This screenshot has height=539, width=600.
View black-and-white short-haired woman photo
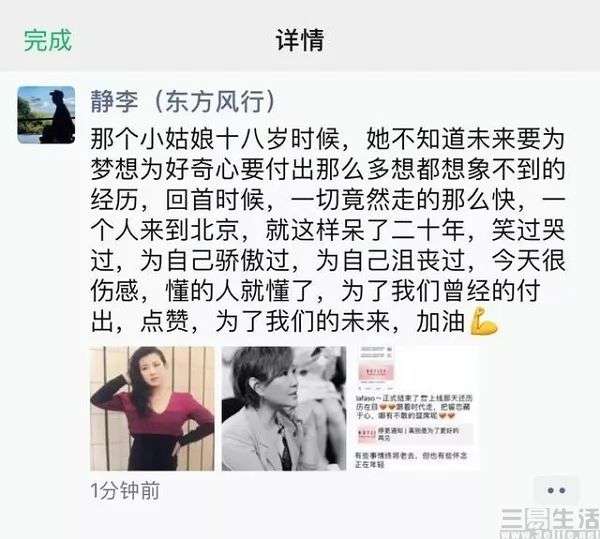click(x=284, y=408)
